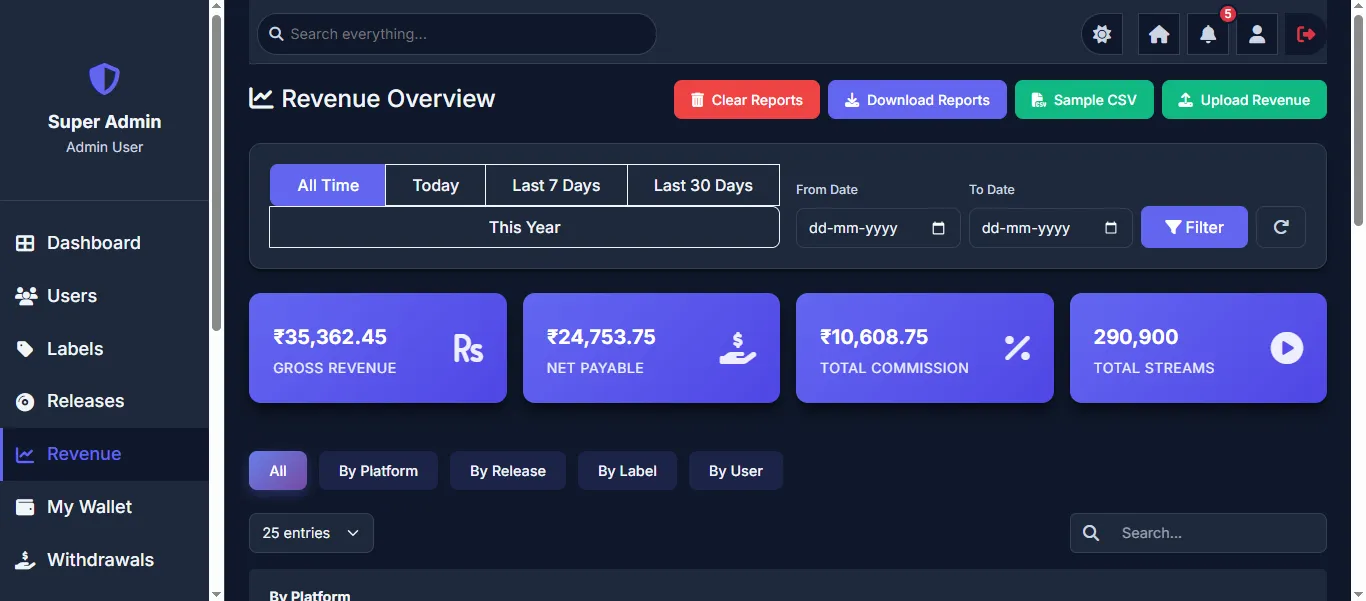Apply the Filter button

(1194, 227)
